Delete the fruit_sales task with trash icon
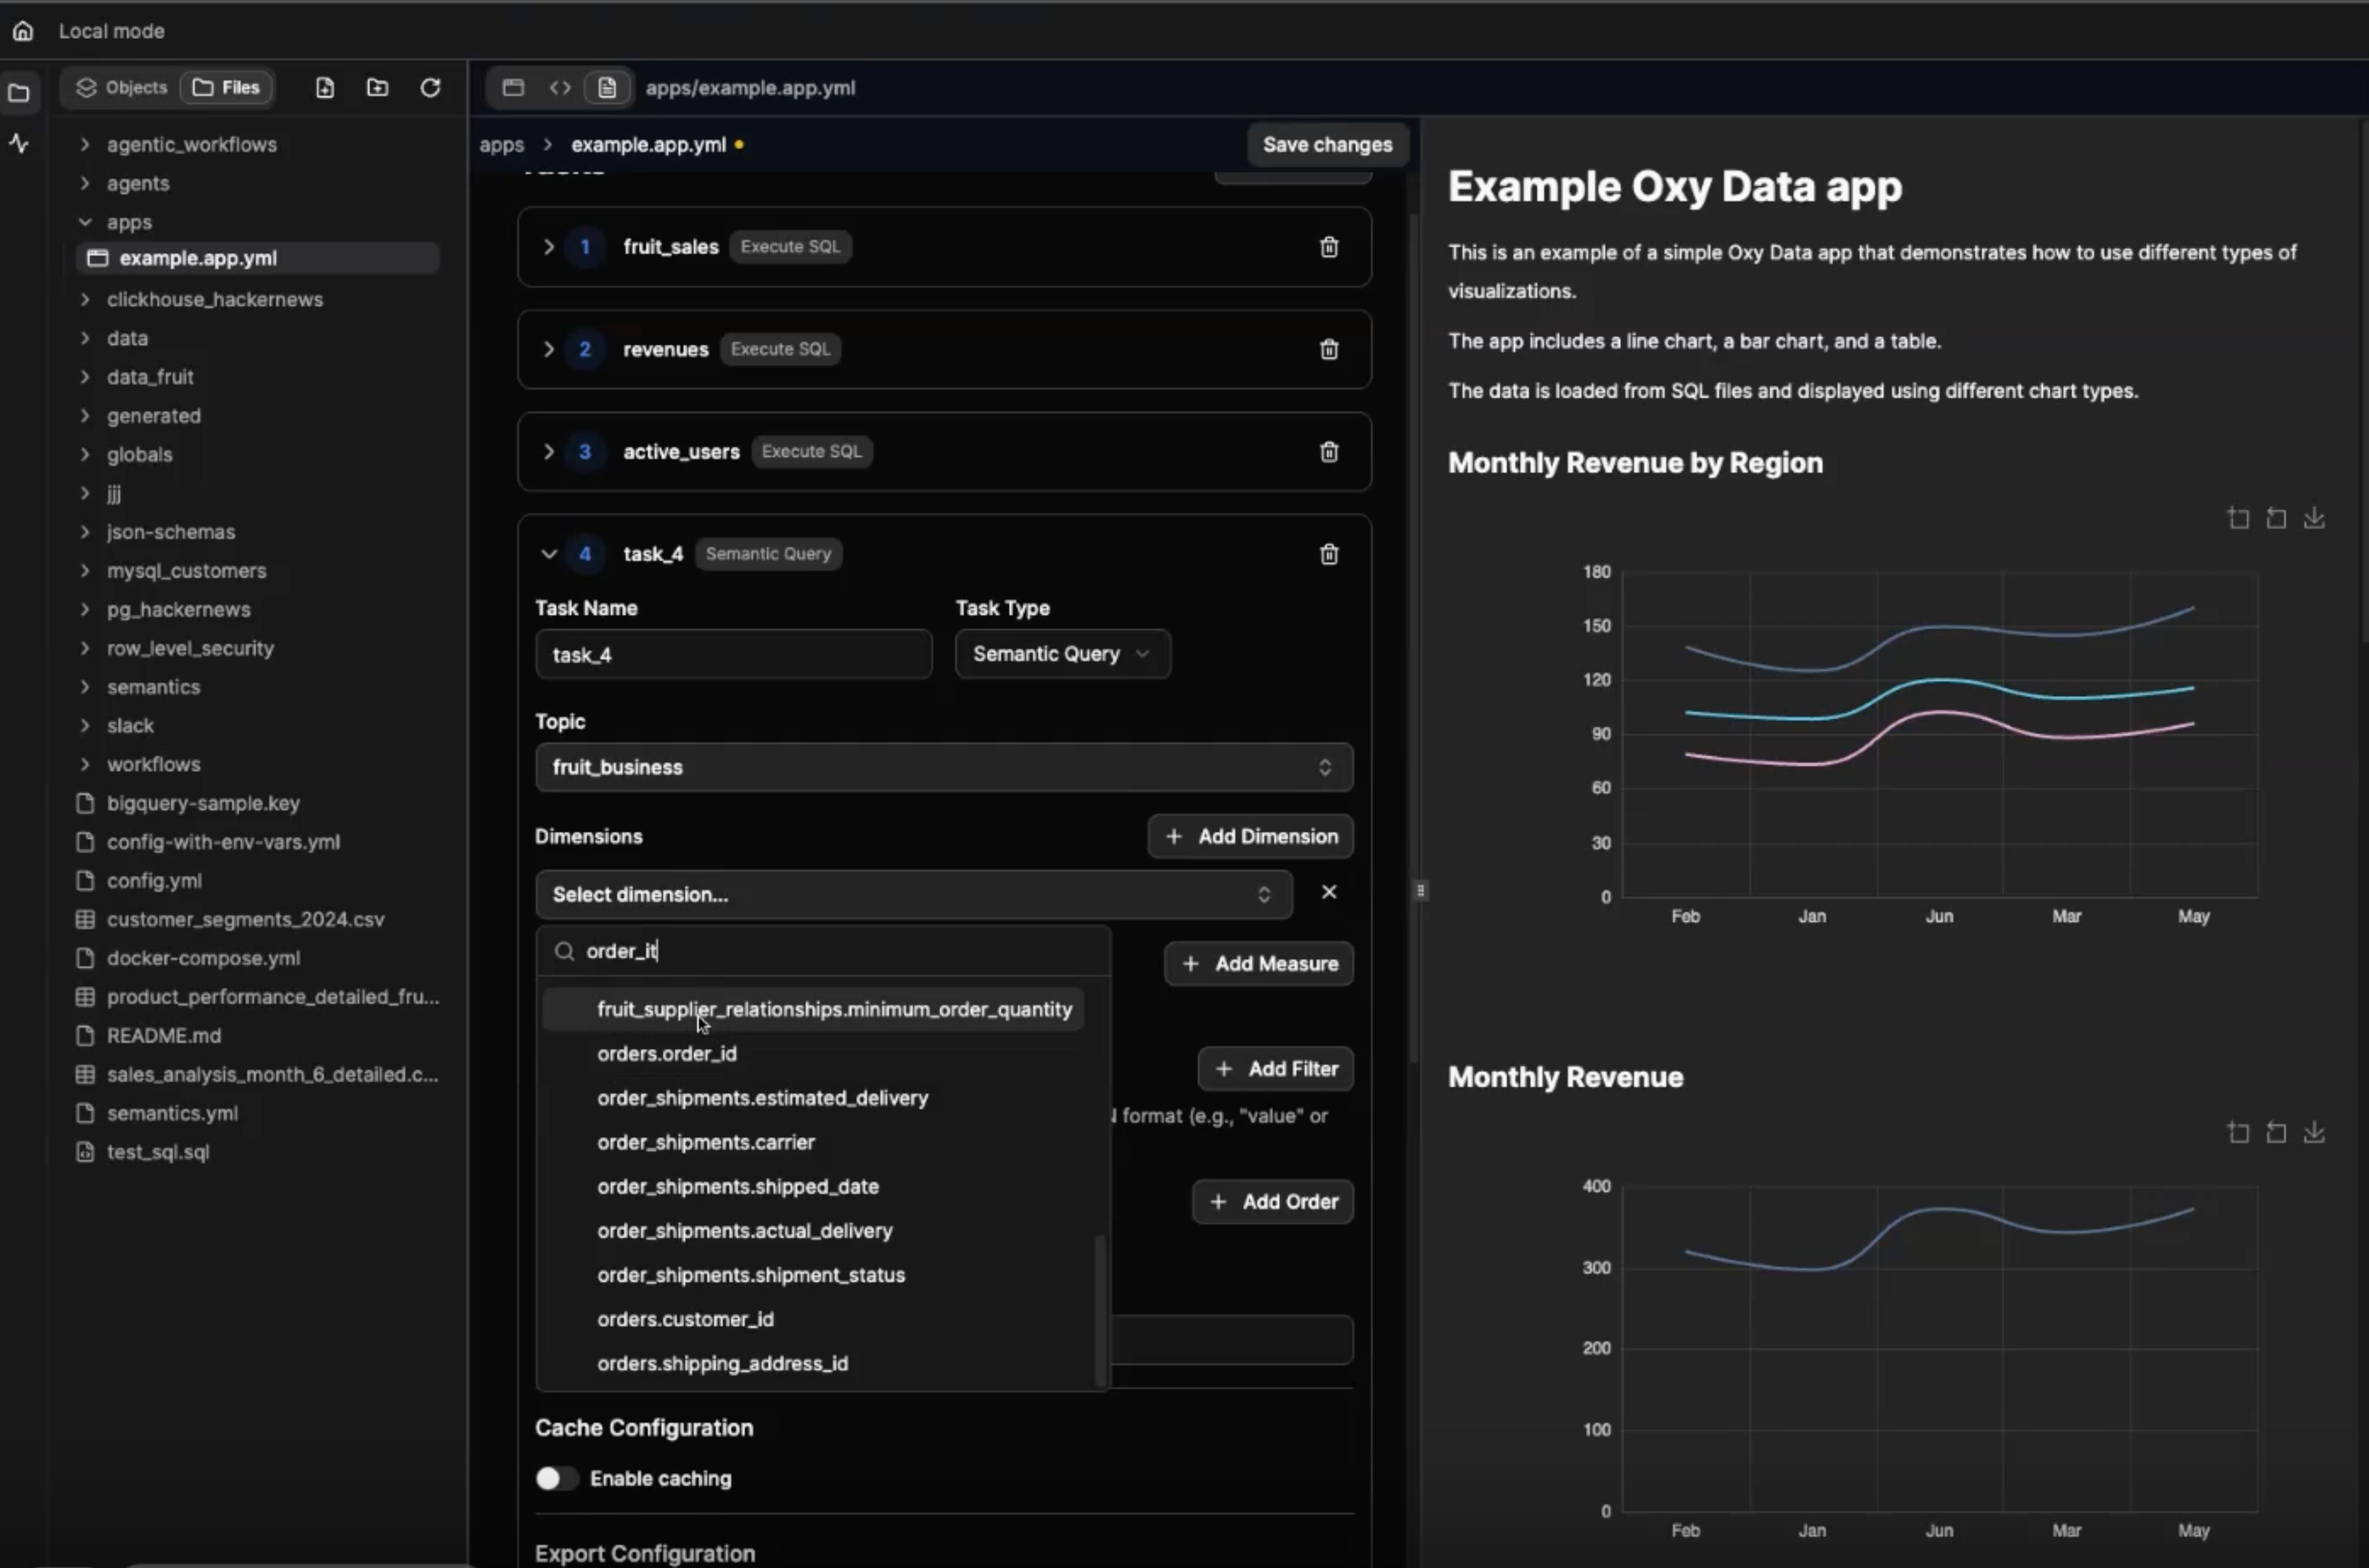Screen dimensions: 2369x1568 [x=1328, y=247]
